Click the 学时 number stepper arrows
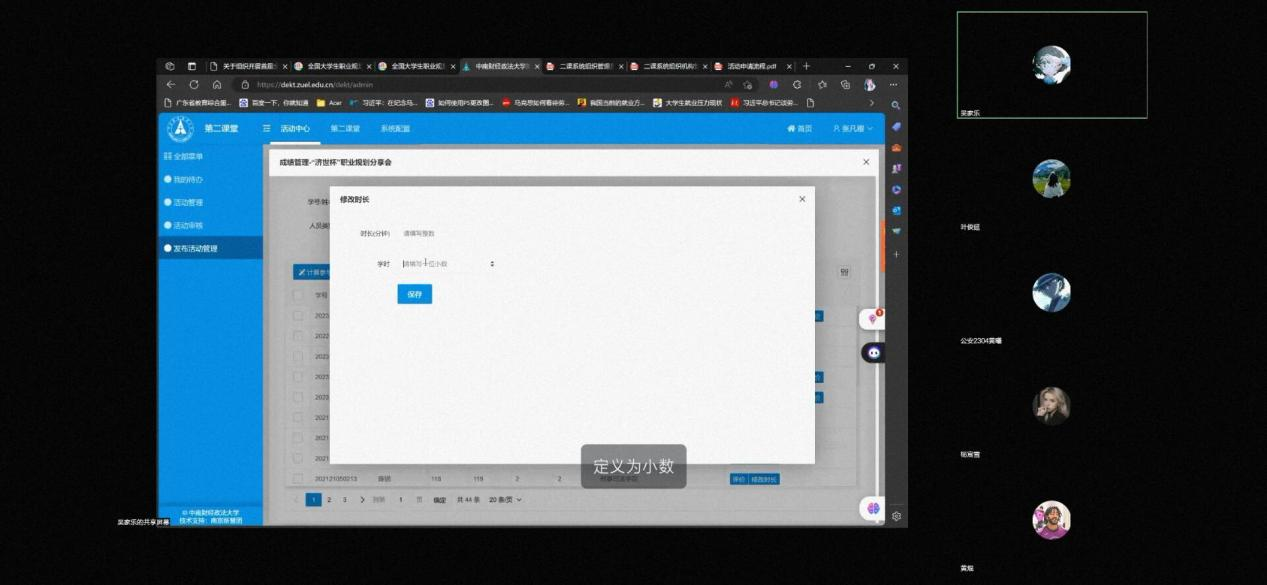This screenshot has width=1267, height=585. (491, 264)
